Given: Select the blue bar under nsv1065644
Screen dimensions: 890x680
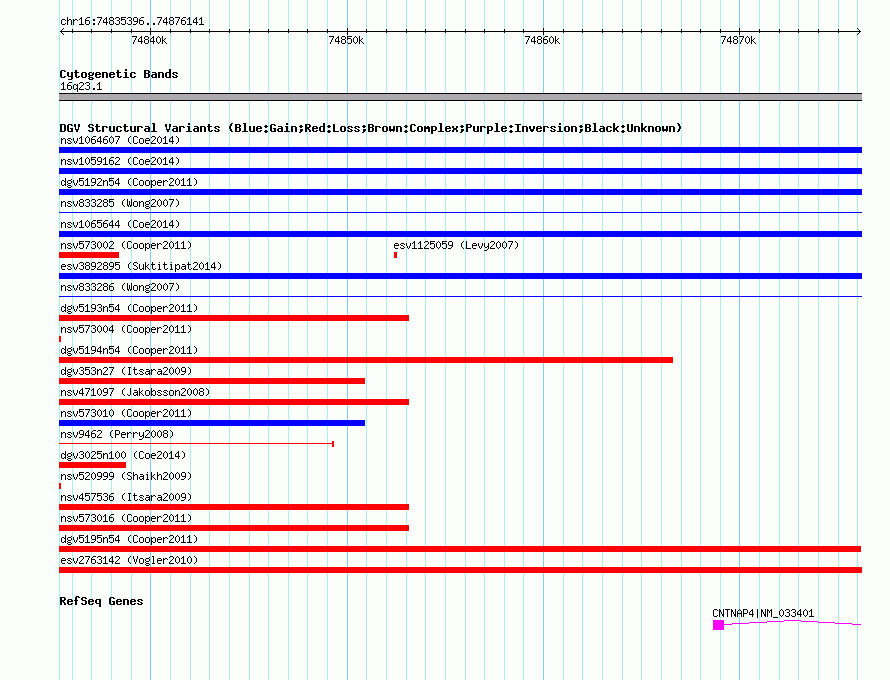Looking at the screenshot, I should 460,234.
